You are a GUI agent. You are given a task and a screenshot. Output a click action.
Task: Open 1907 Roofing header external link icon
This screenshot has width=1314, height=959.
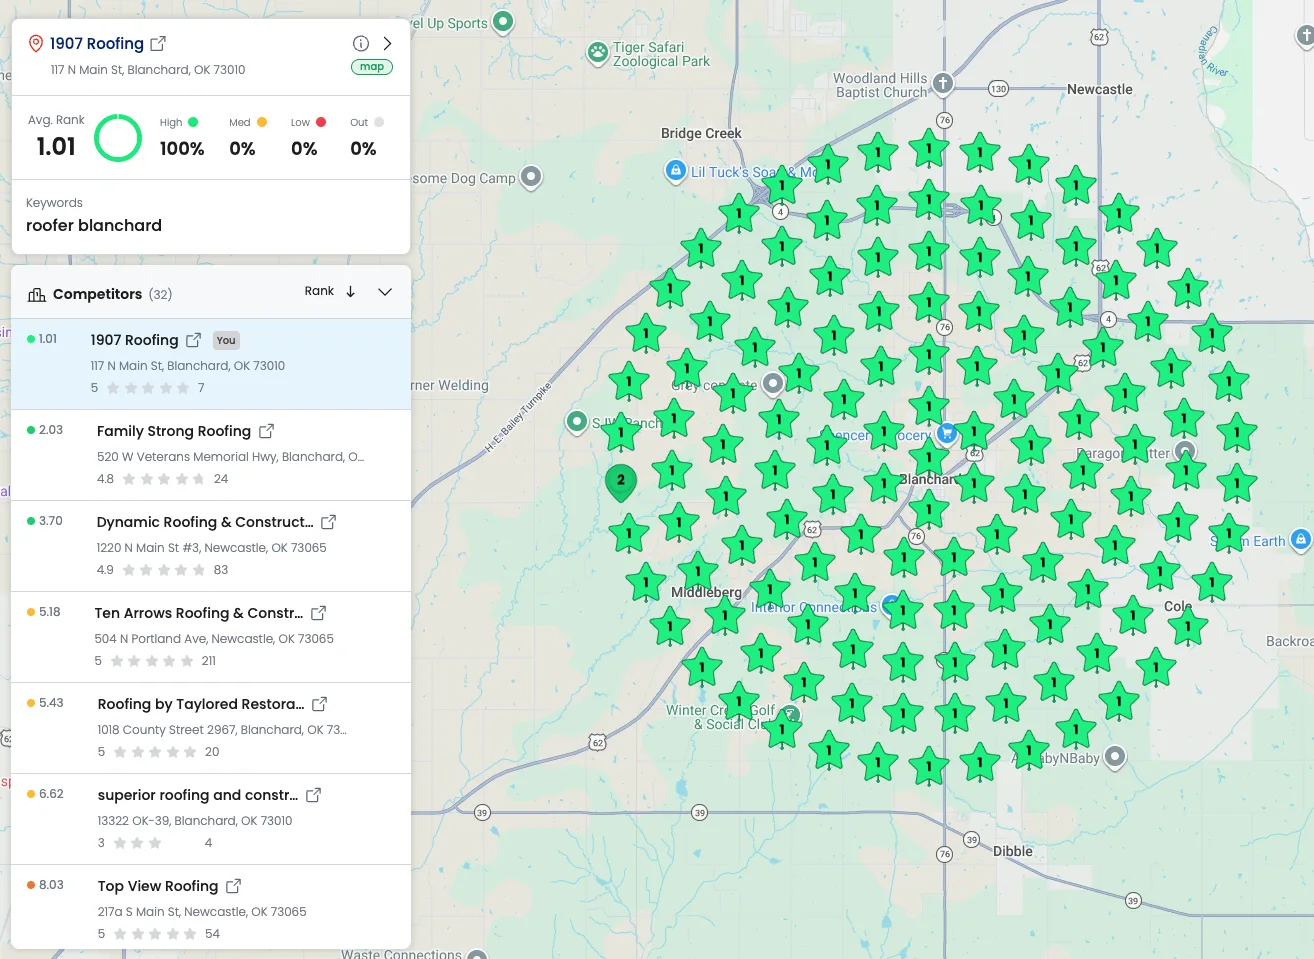(x=158, y=44)
